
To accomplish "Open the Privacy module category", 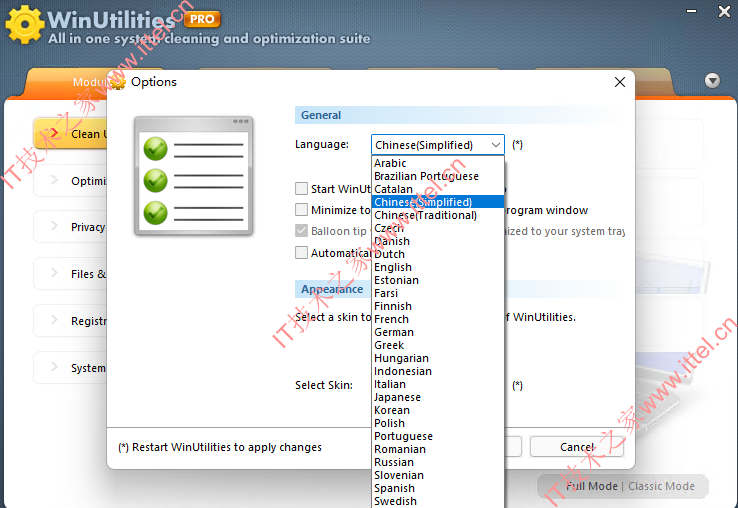I will (x=71, y=227).
